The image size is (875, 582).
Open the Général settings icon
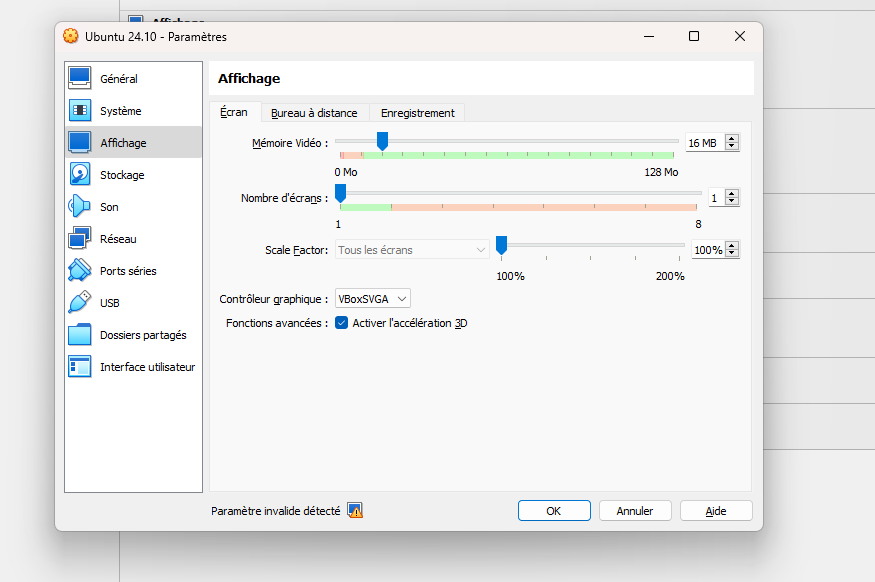point(80,78)
